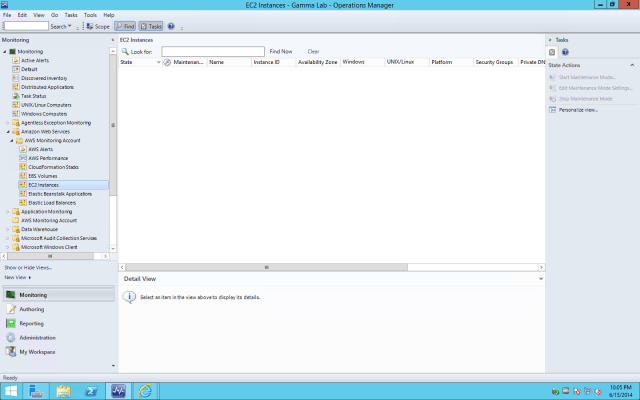Click the Help icon in toolbar

click(x=171, y=26)
